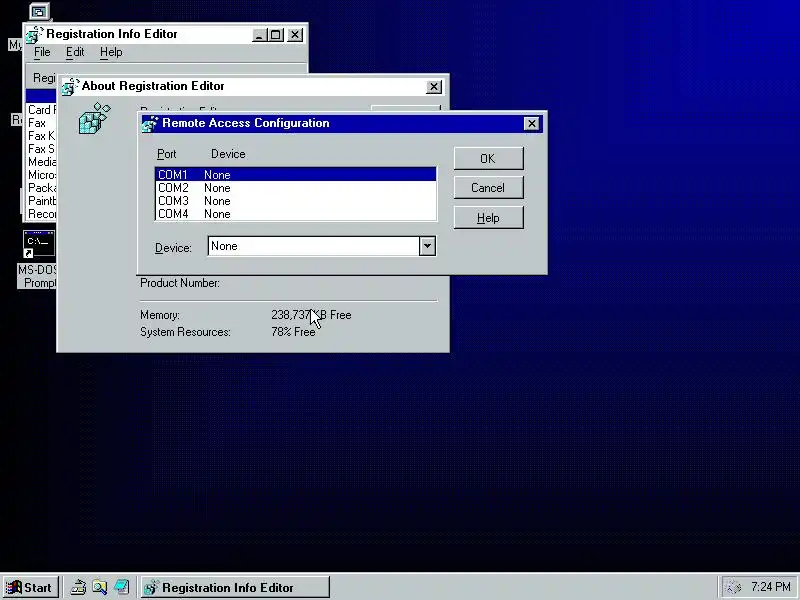Select the Media entry in Registration Info Editor list
Image resolution: width=800 pixels, height=600 pixels.
42,162
